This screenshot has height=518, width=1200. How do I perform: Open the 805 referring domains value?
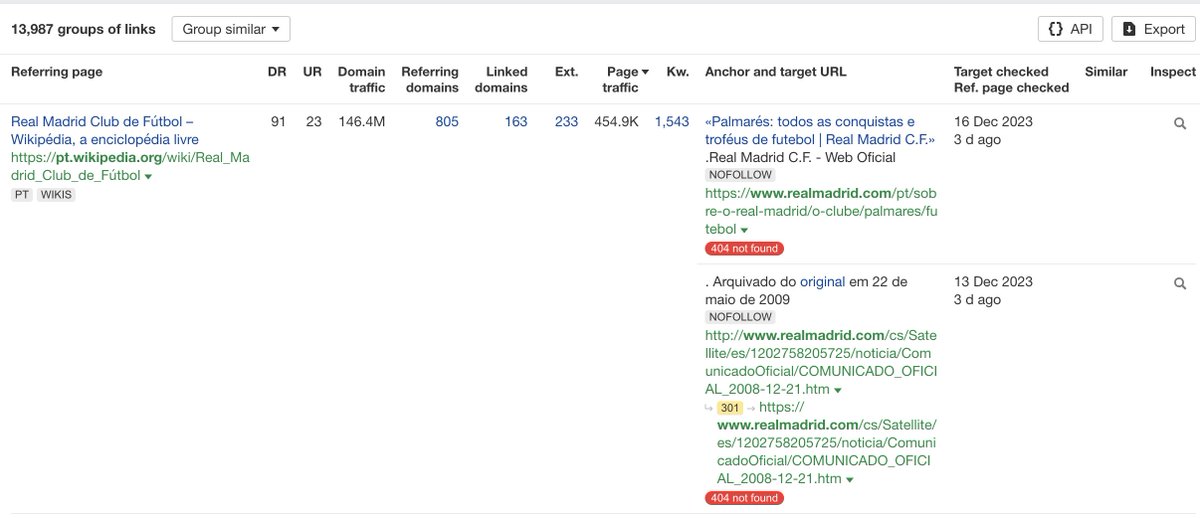point(447,122)
